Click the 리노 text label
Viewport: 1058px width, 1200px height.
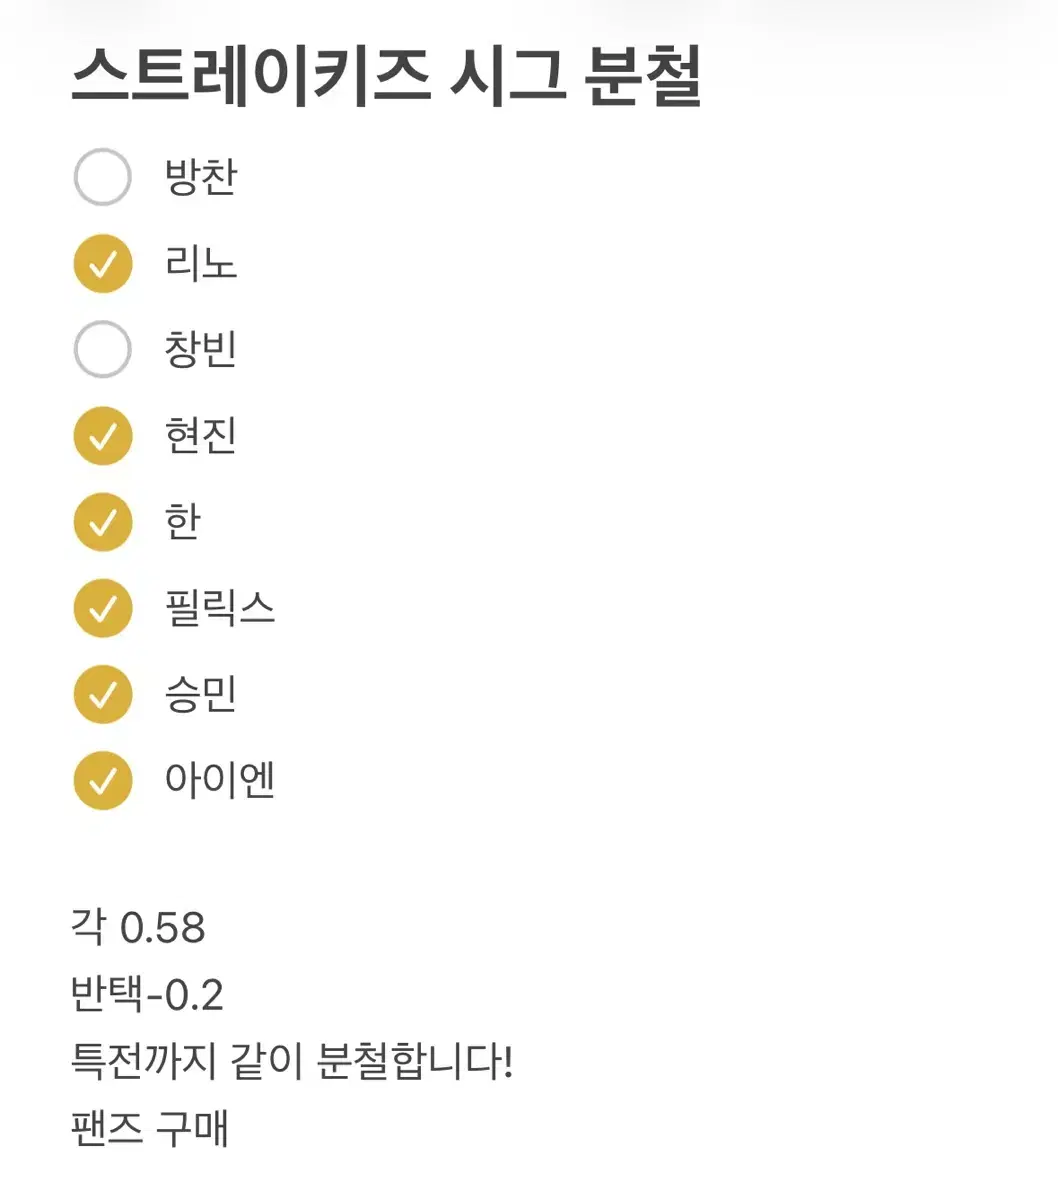(200, 264)
